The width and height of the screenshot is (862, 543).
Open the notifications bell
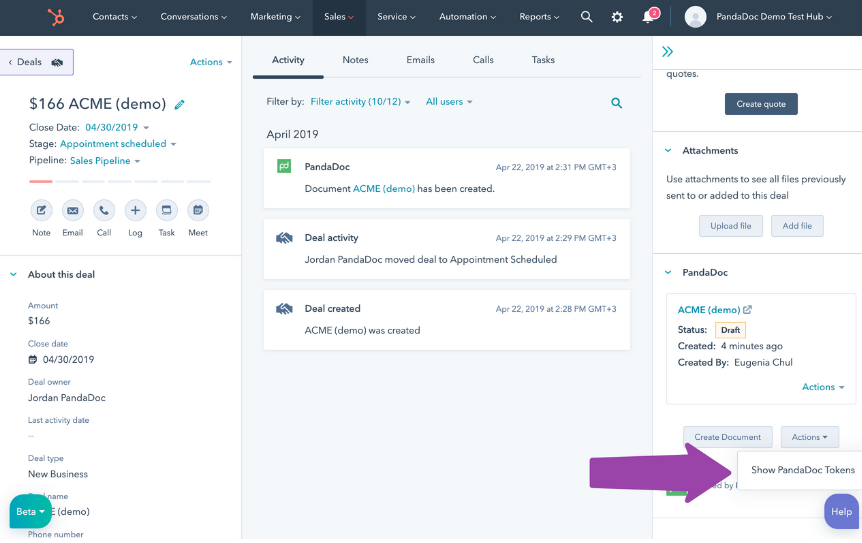(x=649, y=16)
